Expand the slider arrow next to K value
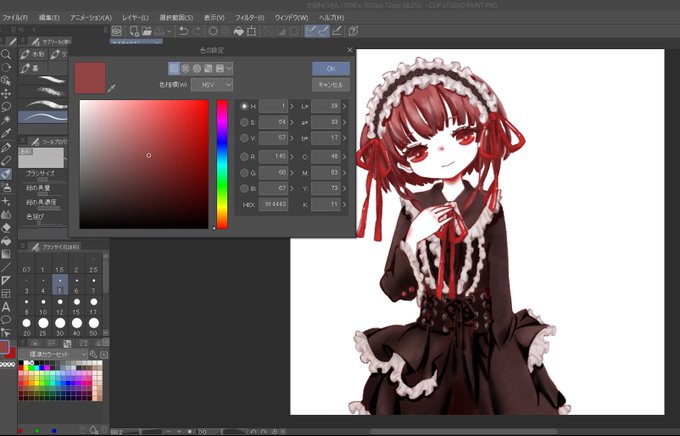Image resolution: width=680 pixels, height=436 pixels. tap(344, 204)
